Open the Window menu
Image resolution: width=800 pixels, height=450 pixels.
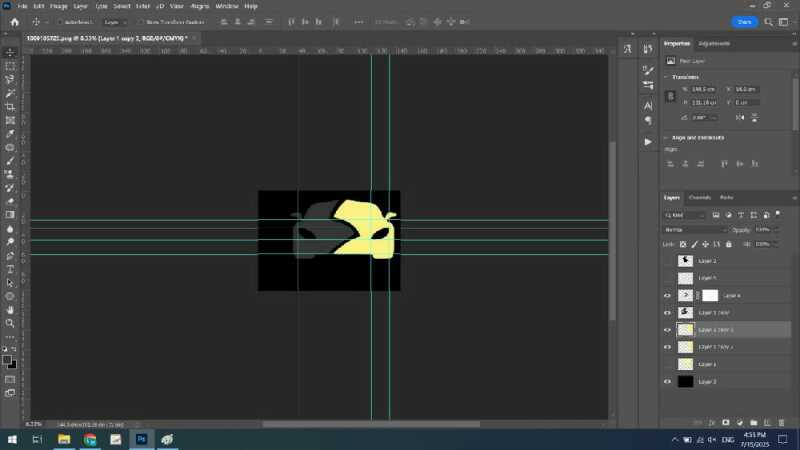click(x=227, y=6)
